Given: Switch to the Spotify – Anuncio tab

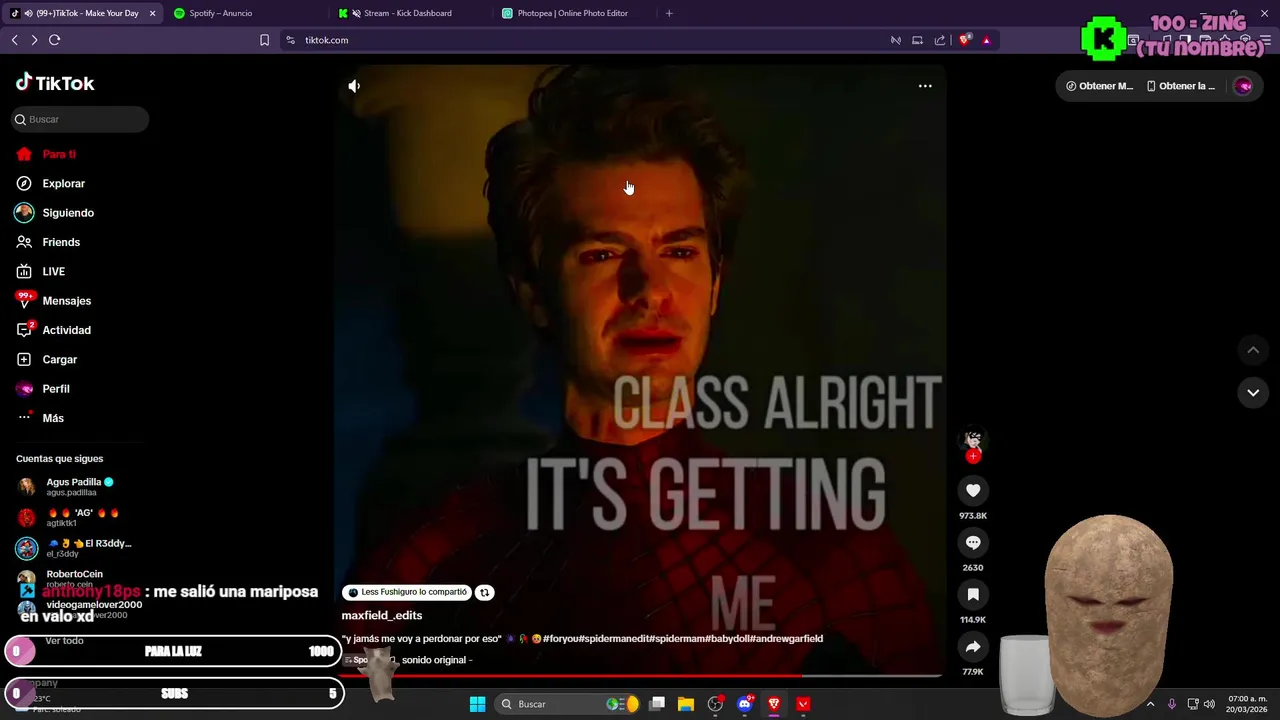Looking at the screenshot, I should (x=245, y=13).
